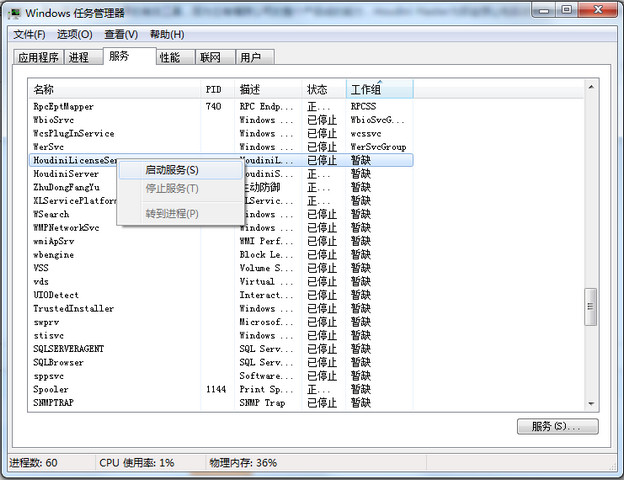Select the vds service row
624x480 pixels.
[221, 281]
